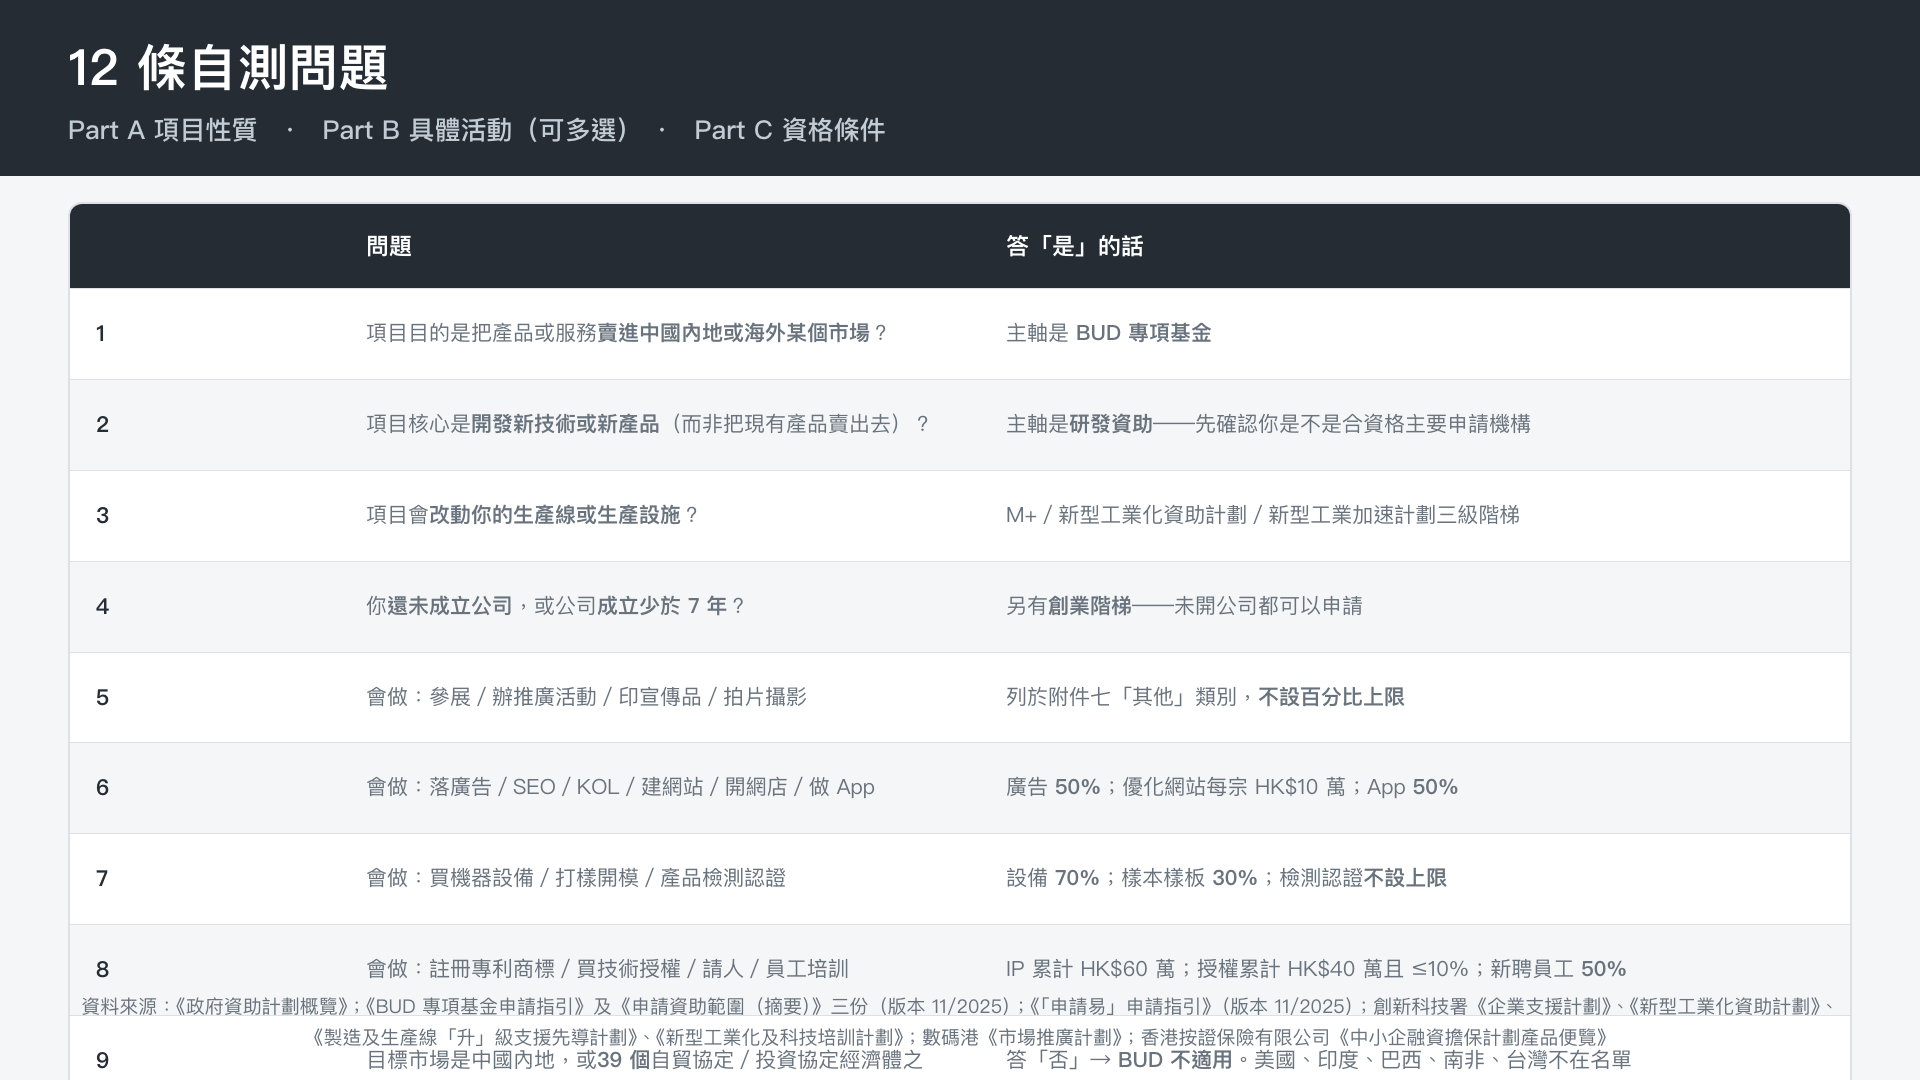Click question about 賣進中國內地或海外某個市場
Image resolution: width=1920 pixels, height=1080 pixels.
point(627,333)
